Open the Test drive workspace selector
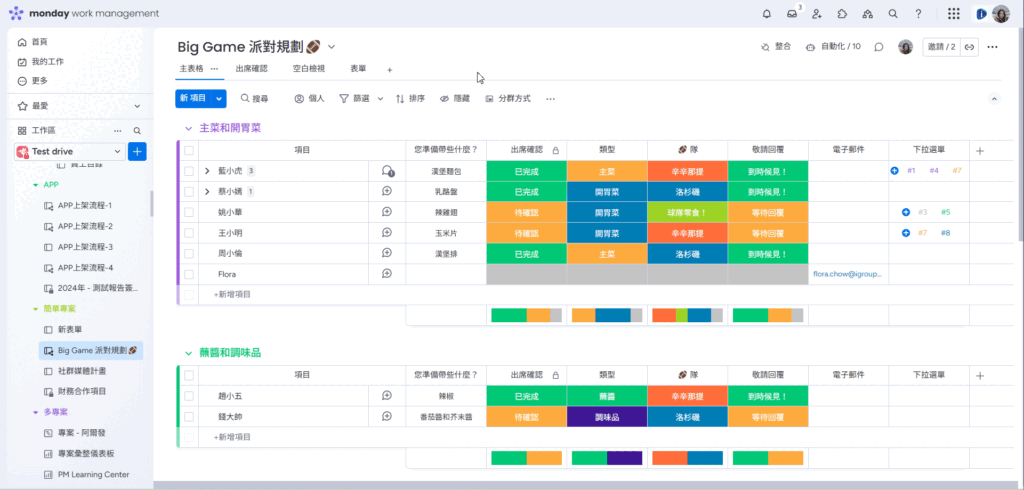1024x490 pixels. 69,152
